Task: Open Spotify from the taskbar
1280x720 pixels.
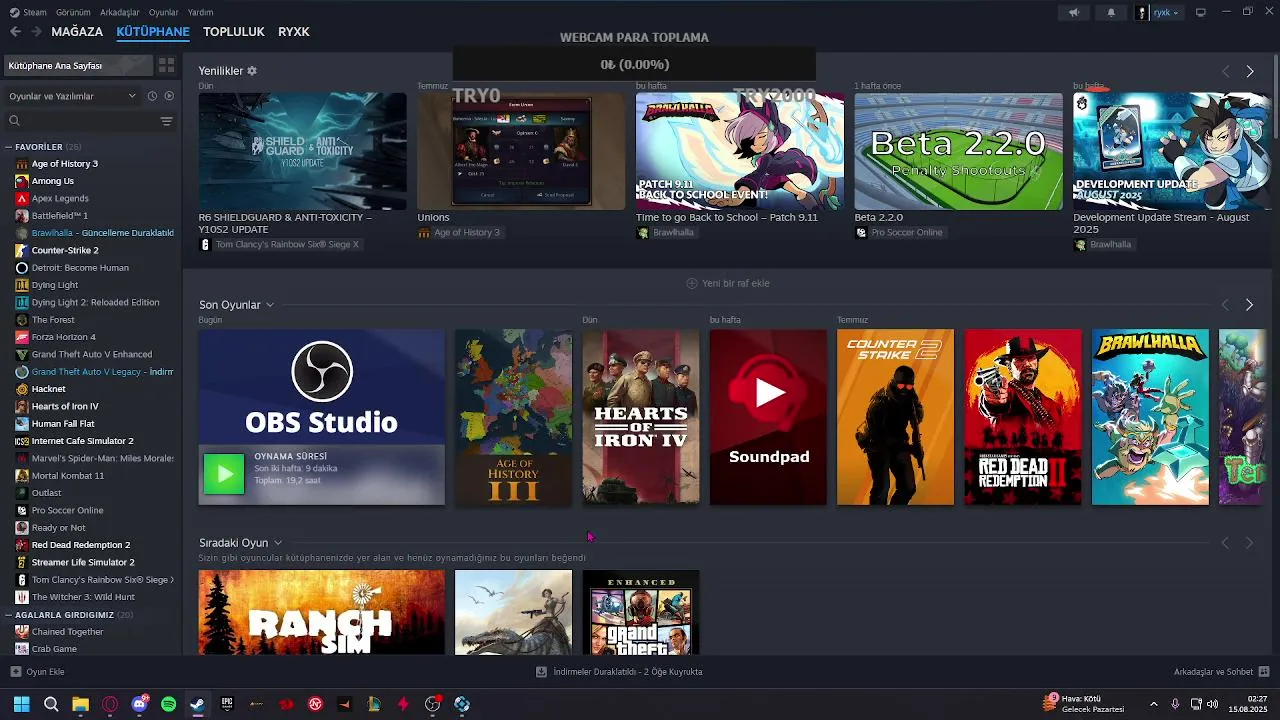Action: click(168, 704)
